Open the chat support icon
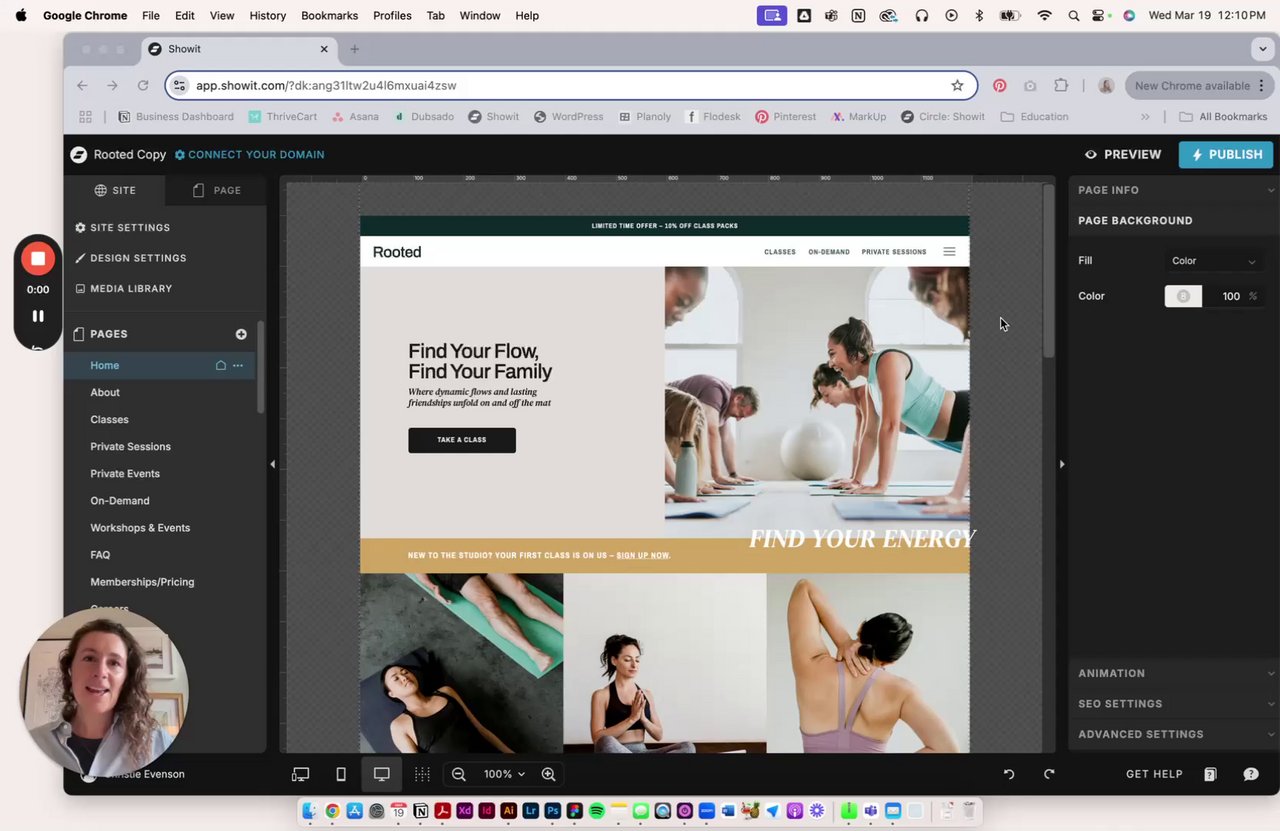Screen dimensions: 1280x831 pyautogui.click(x=1251, y=774)
